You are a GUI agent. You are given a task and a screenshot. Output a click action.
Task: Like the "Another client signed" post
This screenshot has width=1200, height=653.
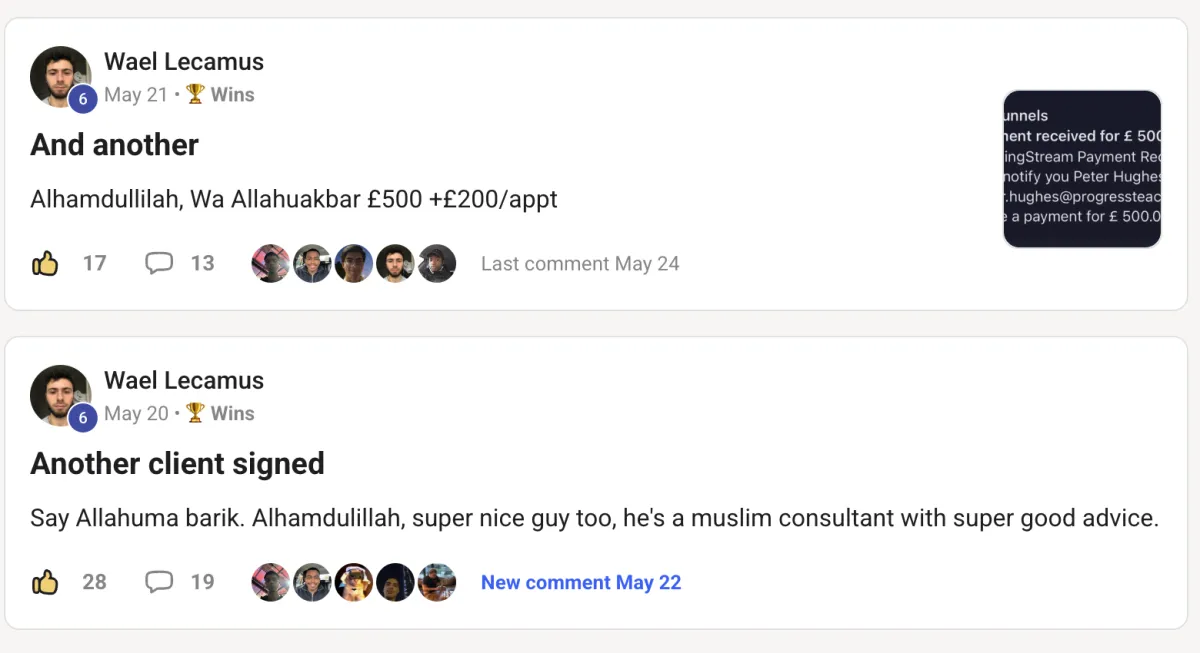[x=45, y=583]
